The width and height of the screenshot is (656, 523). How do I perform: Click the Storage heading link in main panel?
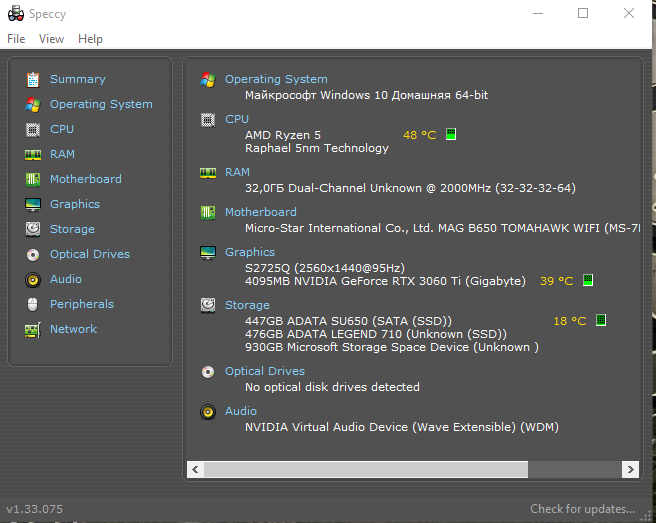click(x=247, y=305)
